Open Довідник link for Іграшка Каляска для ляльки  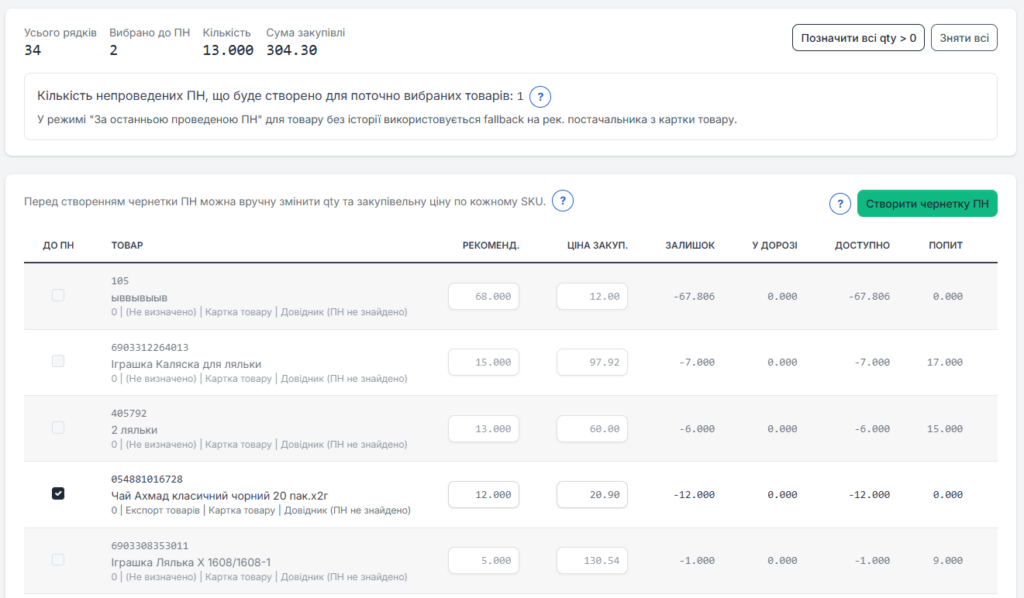[x=342, y=379]
